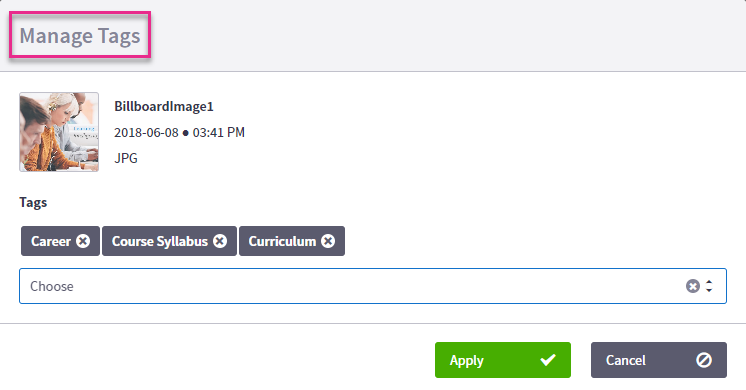Expand the tag dropdown arrows
Image resolution: width=746 pixels, height=390 pixels.
[709, 286]
